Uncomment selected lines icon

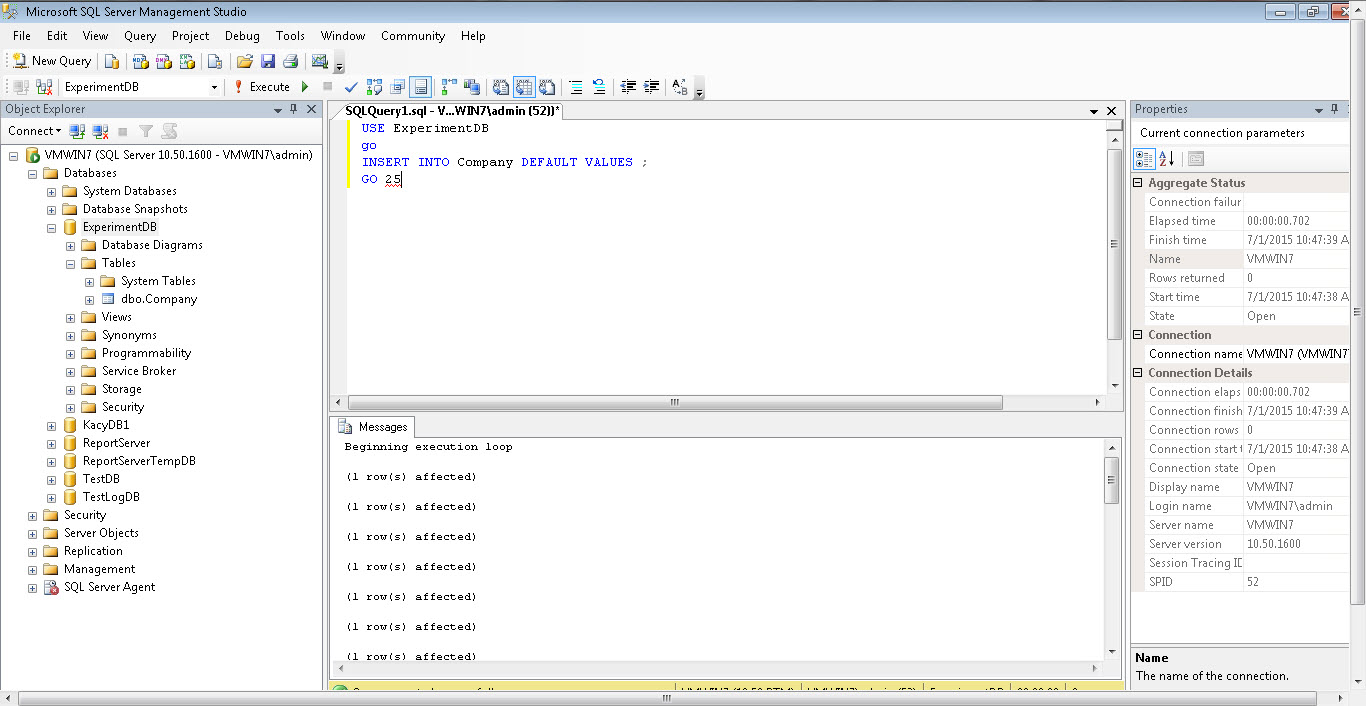coord(598,87)
